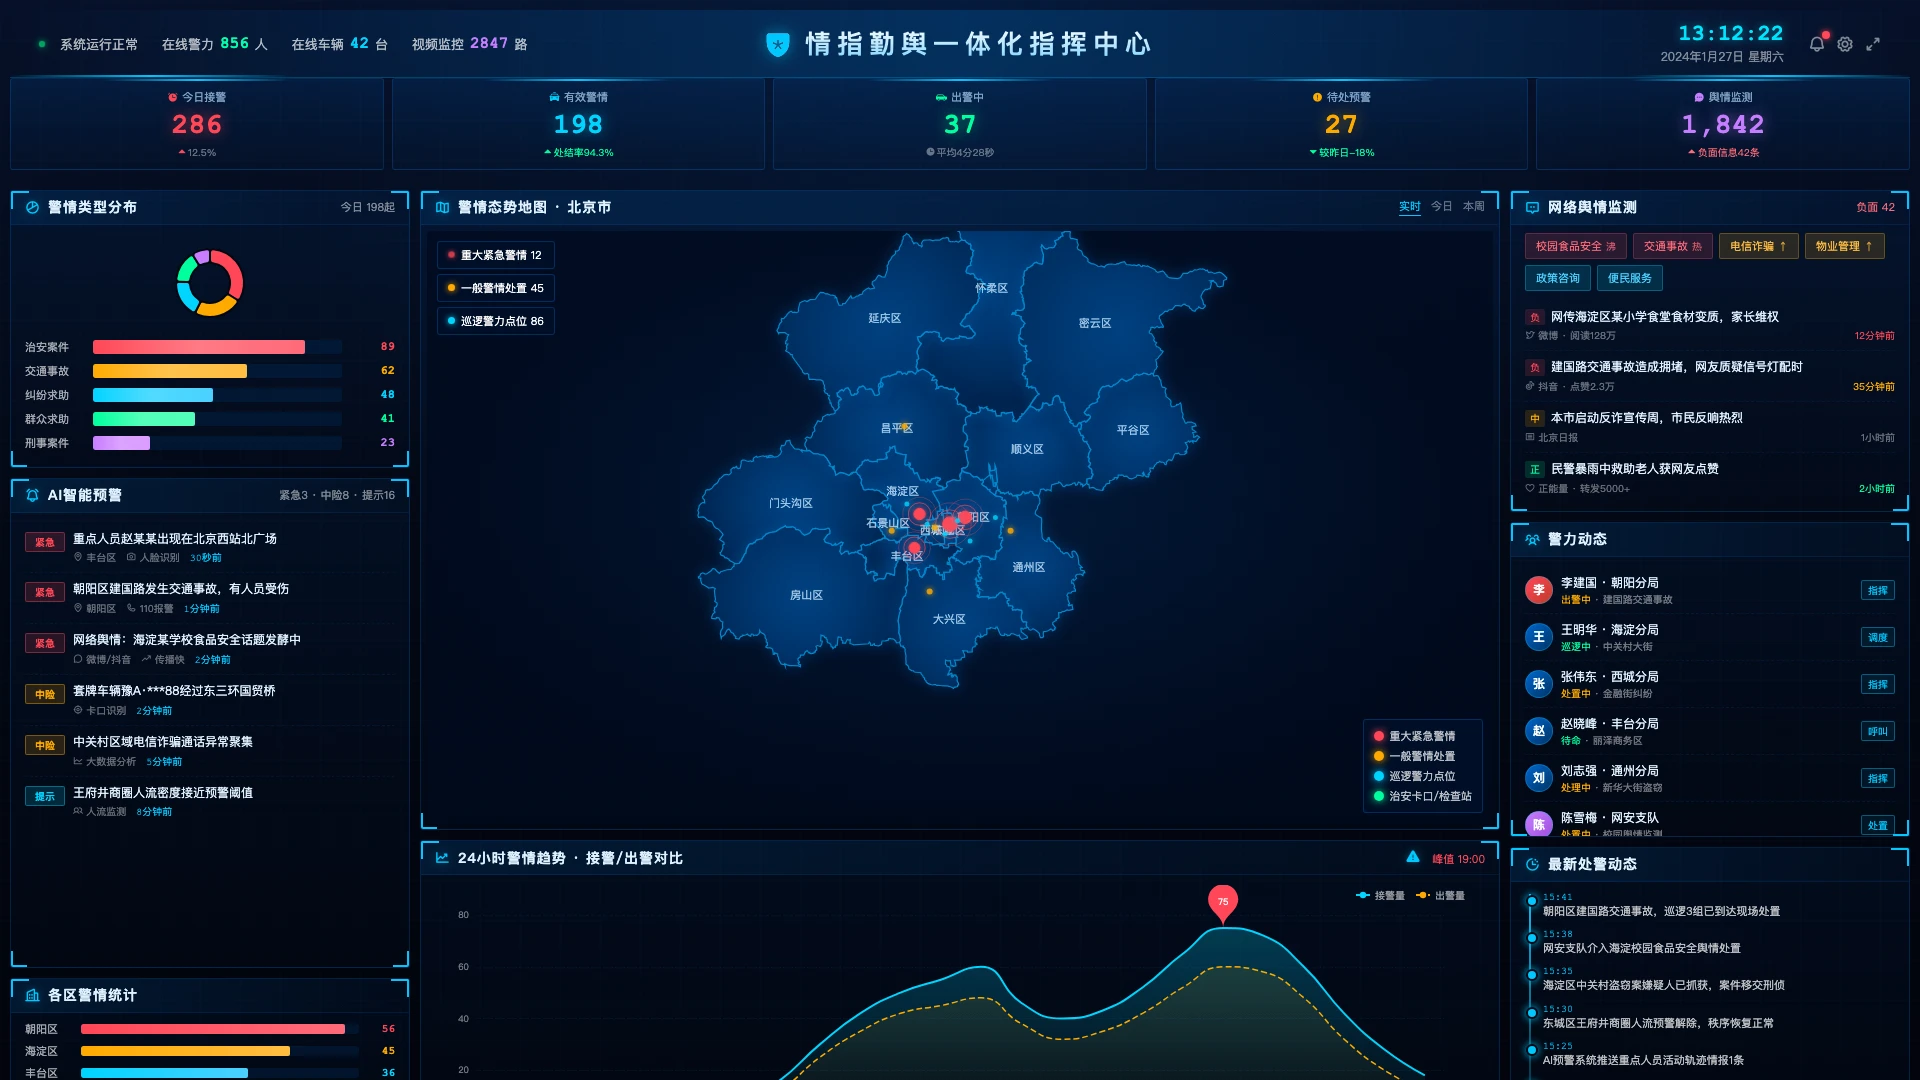Screen dimensions: 1920x1080
Task: Toggle fullscreen with the expand arrows icon
Action: 1873,44
